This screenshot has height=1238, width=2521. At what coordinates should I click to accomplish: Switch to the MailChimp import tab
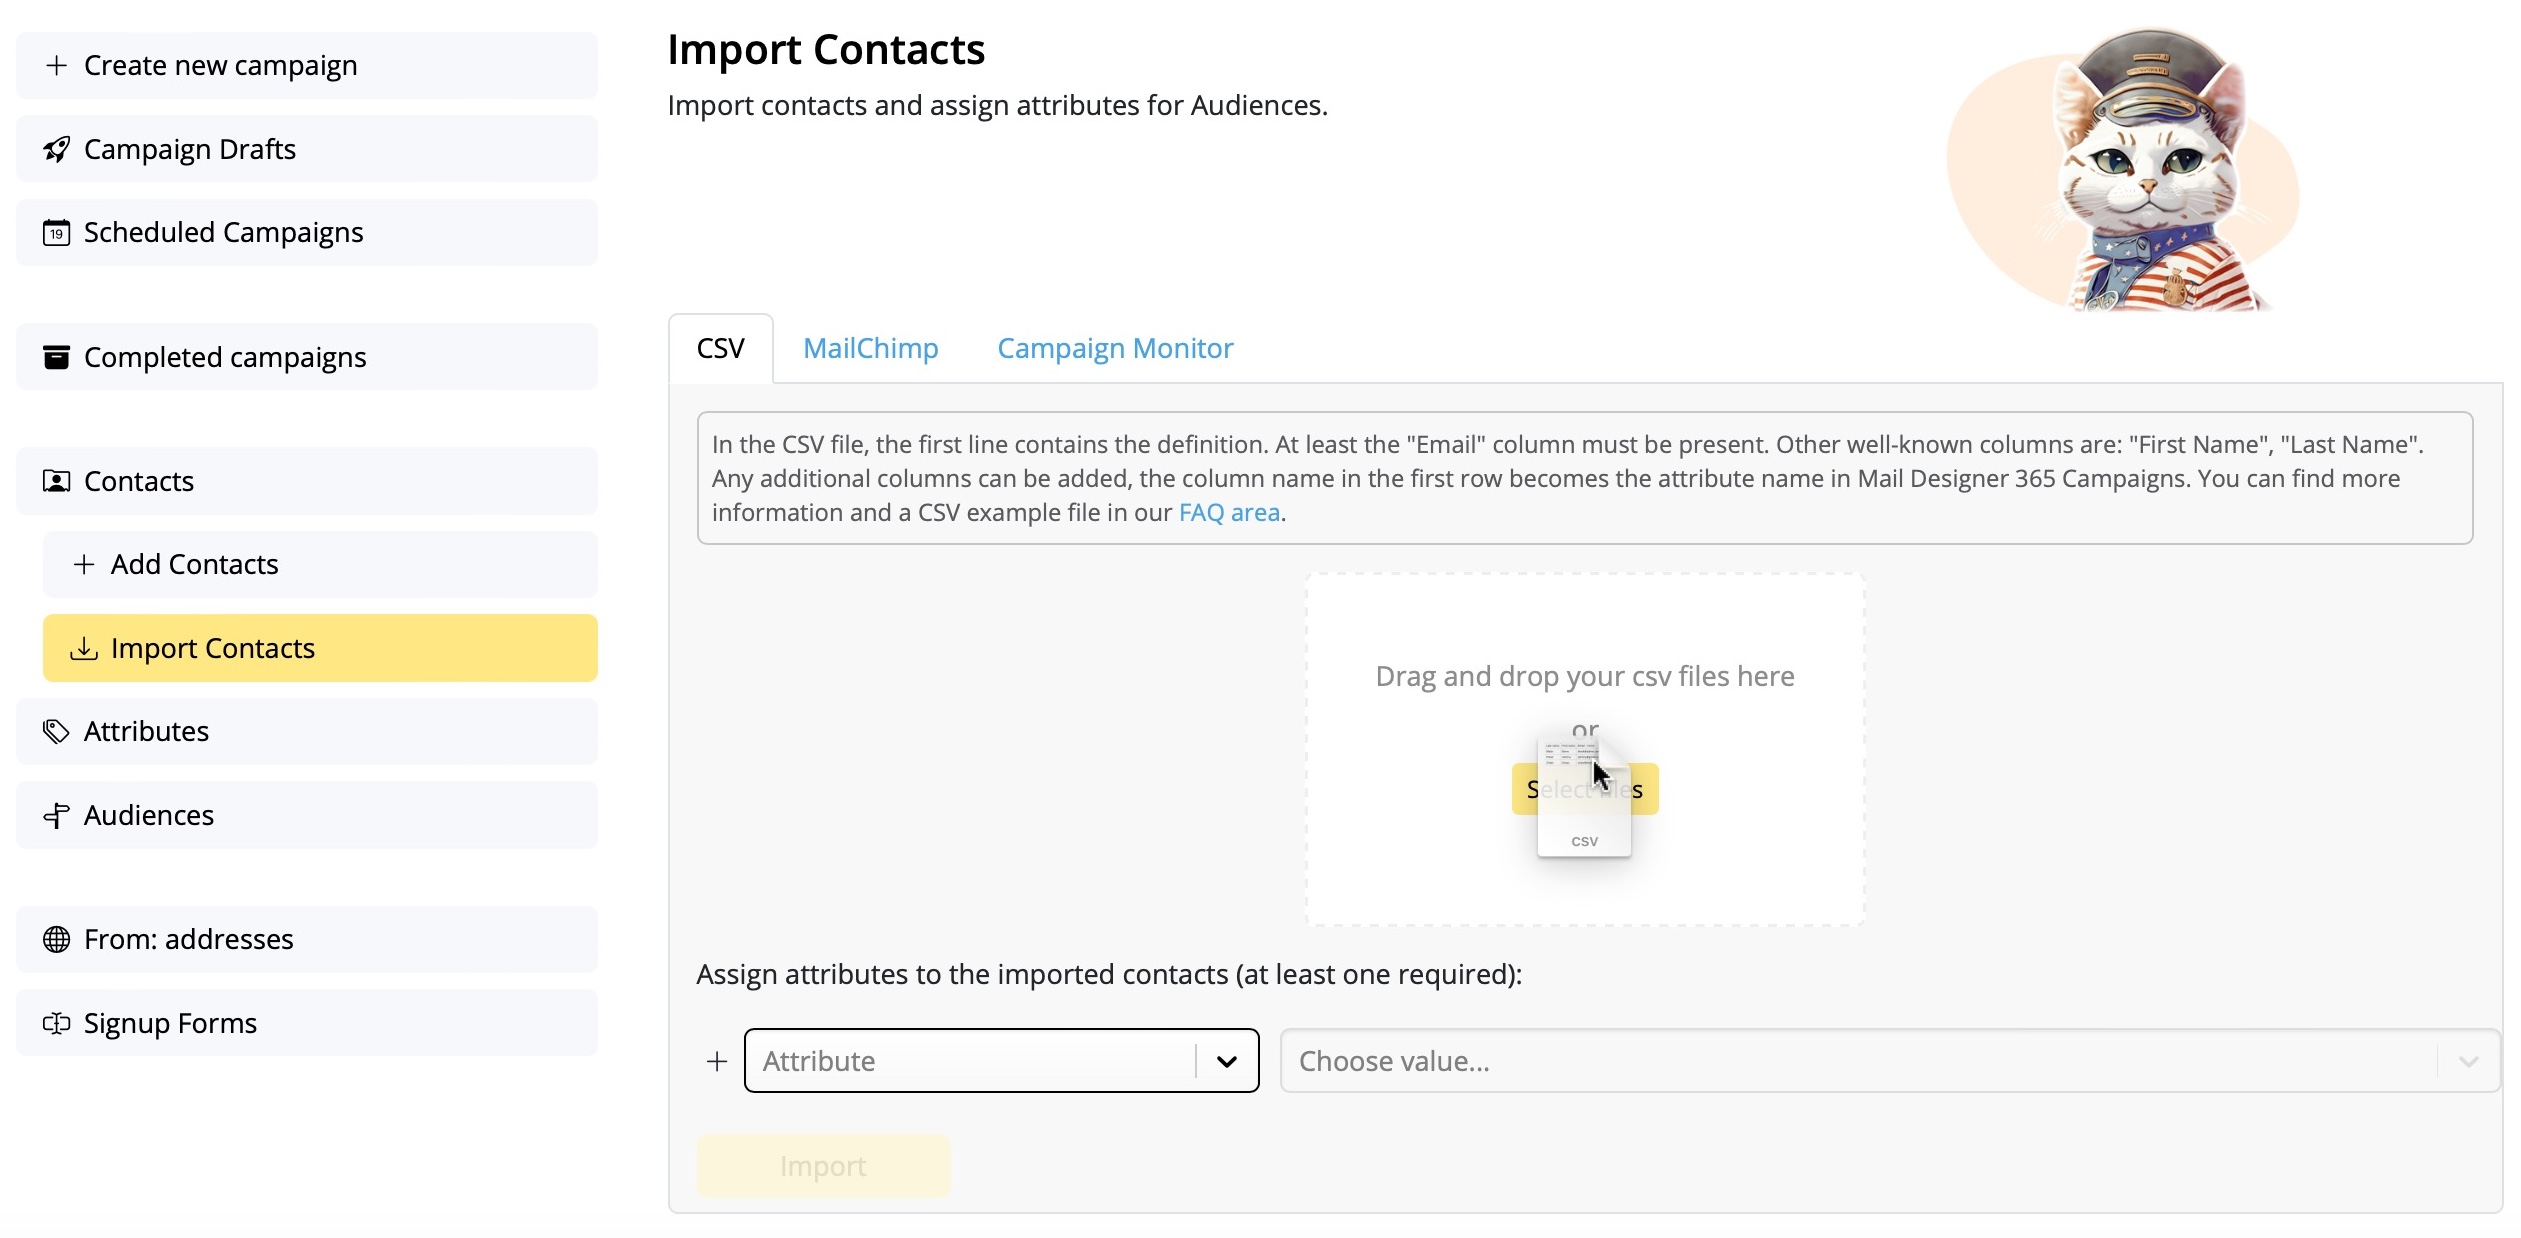tap(870, 347)
